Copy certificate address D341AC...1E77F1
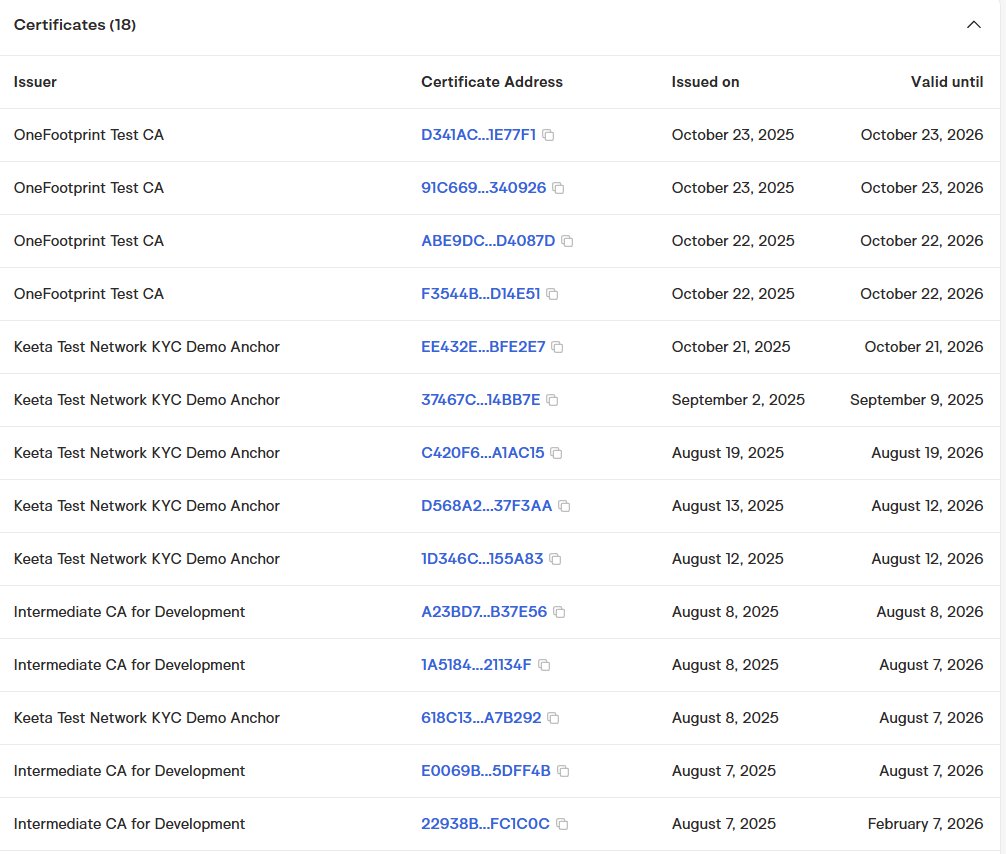The image size is (1006, 854). [x=548, y=135]
